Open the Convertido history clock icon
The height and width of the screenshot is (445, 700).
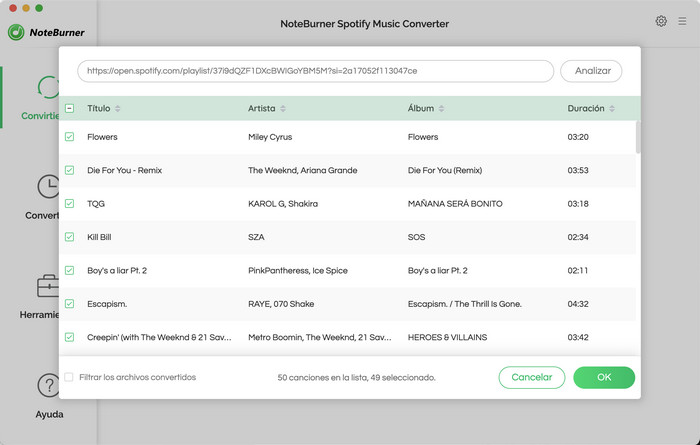click(48, 187)
